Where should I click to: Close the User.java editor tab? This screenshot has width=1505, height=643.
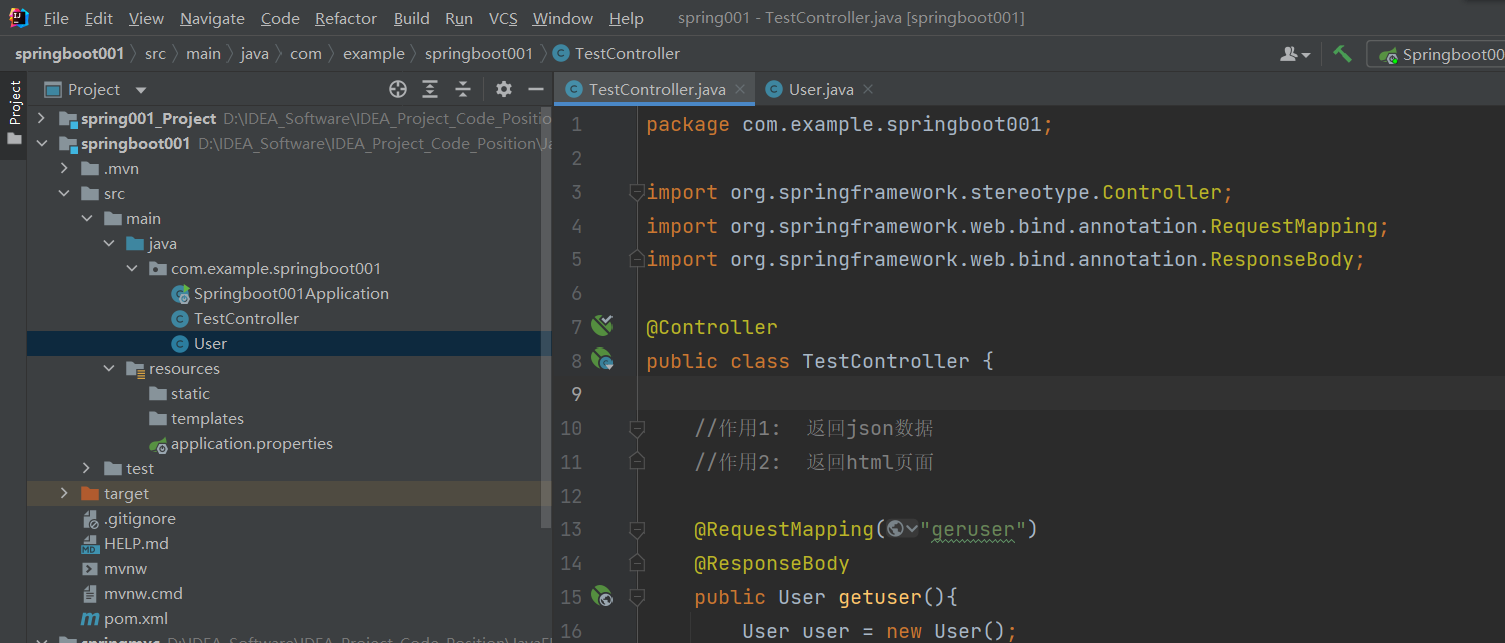pos(867,88)
